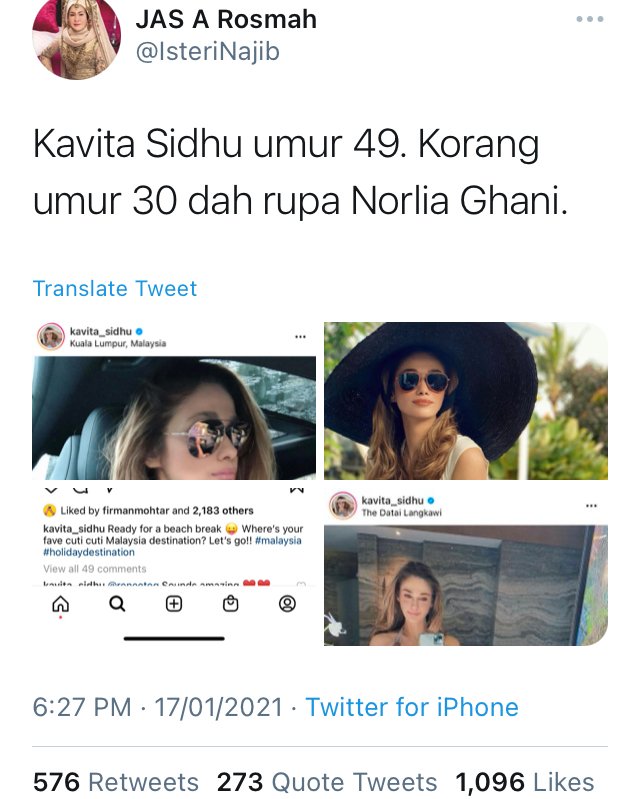Tap the JAS A Rosmah profile avatar
This screenshot has height=799, width=640.
pos(76,39)
